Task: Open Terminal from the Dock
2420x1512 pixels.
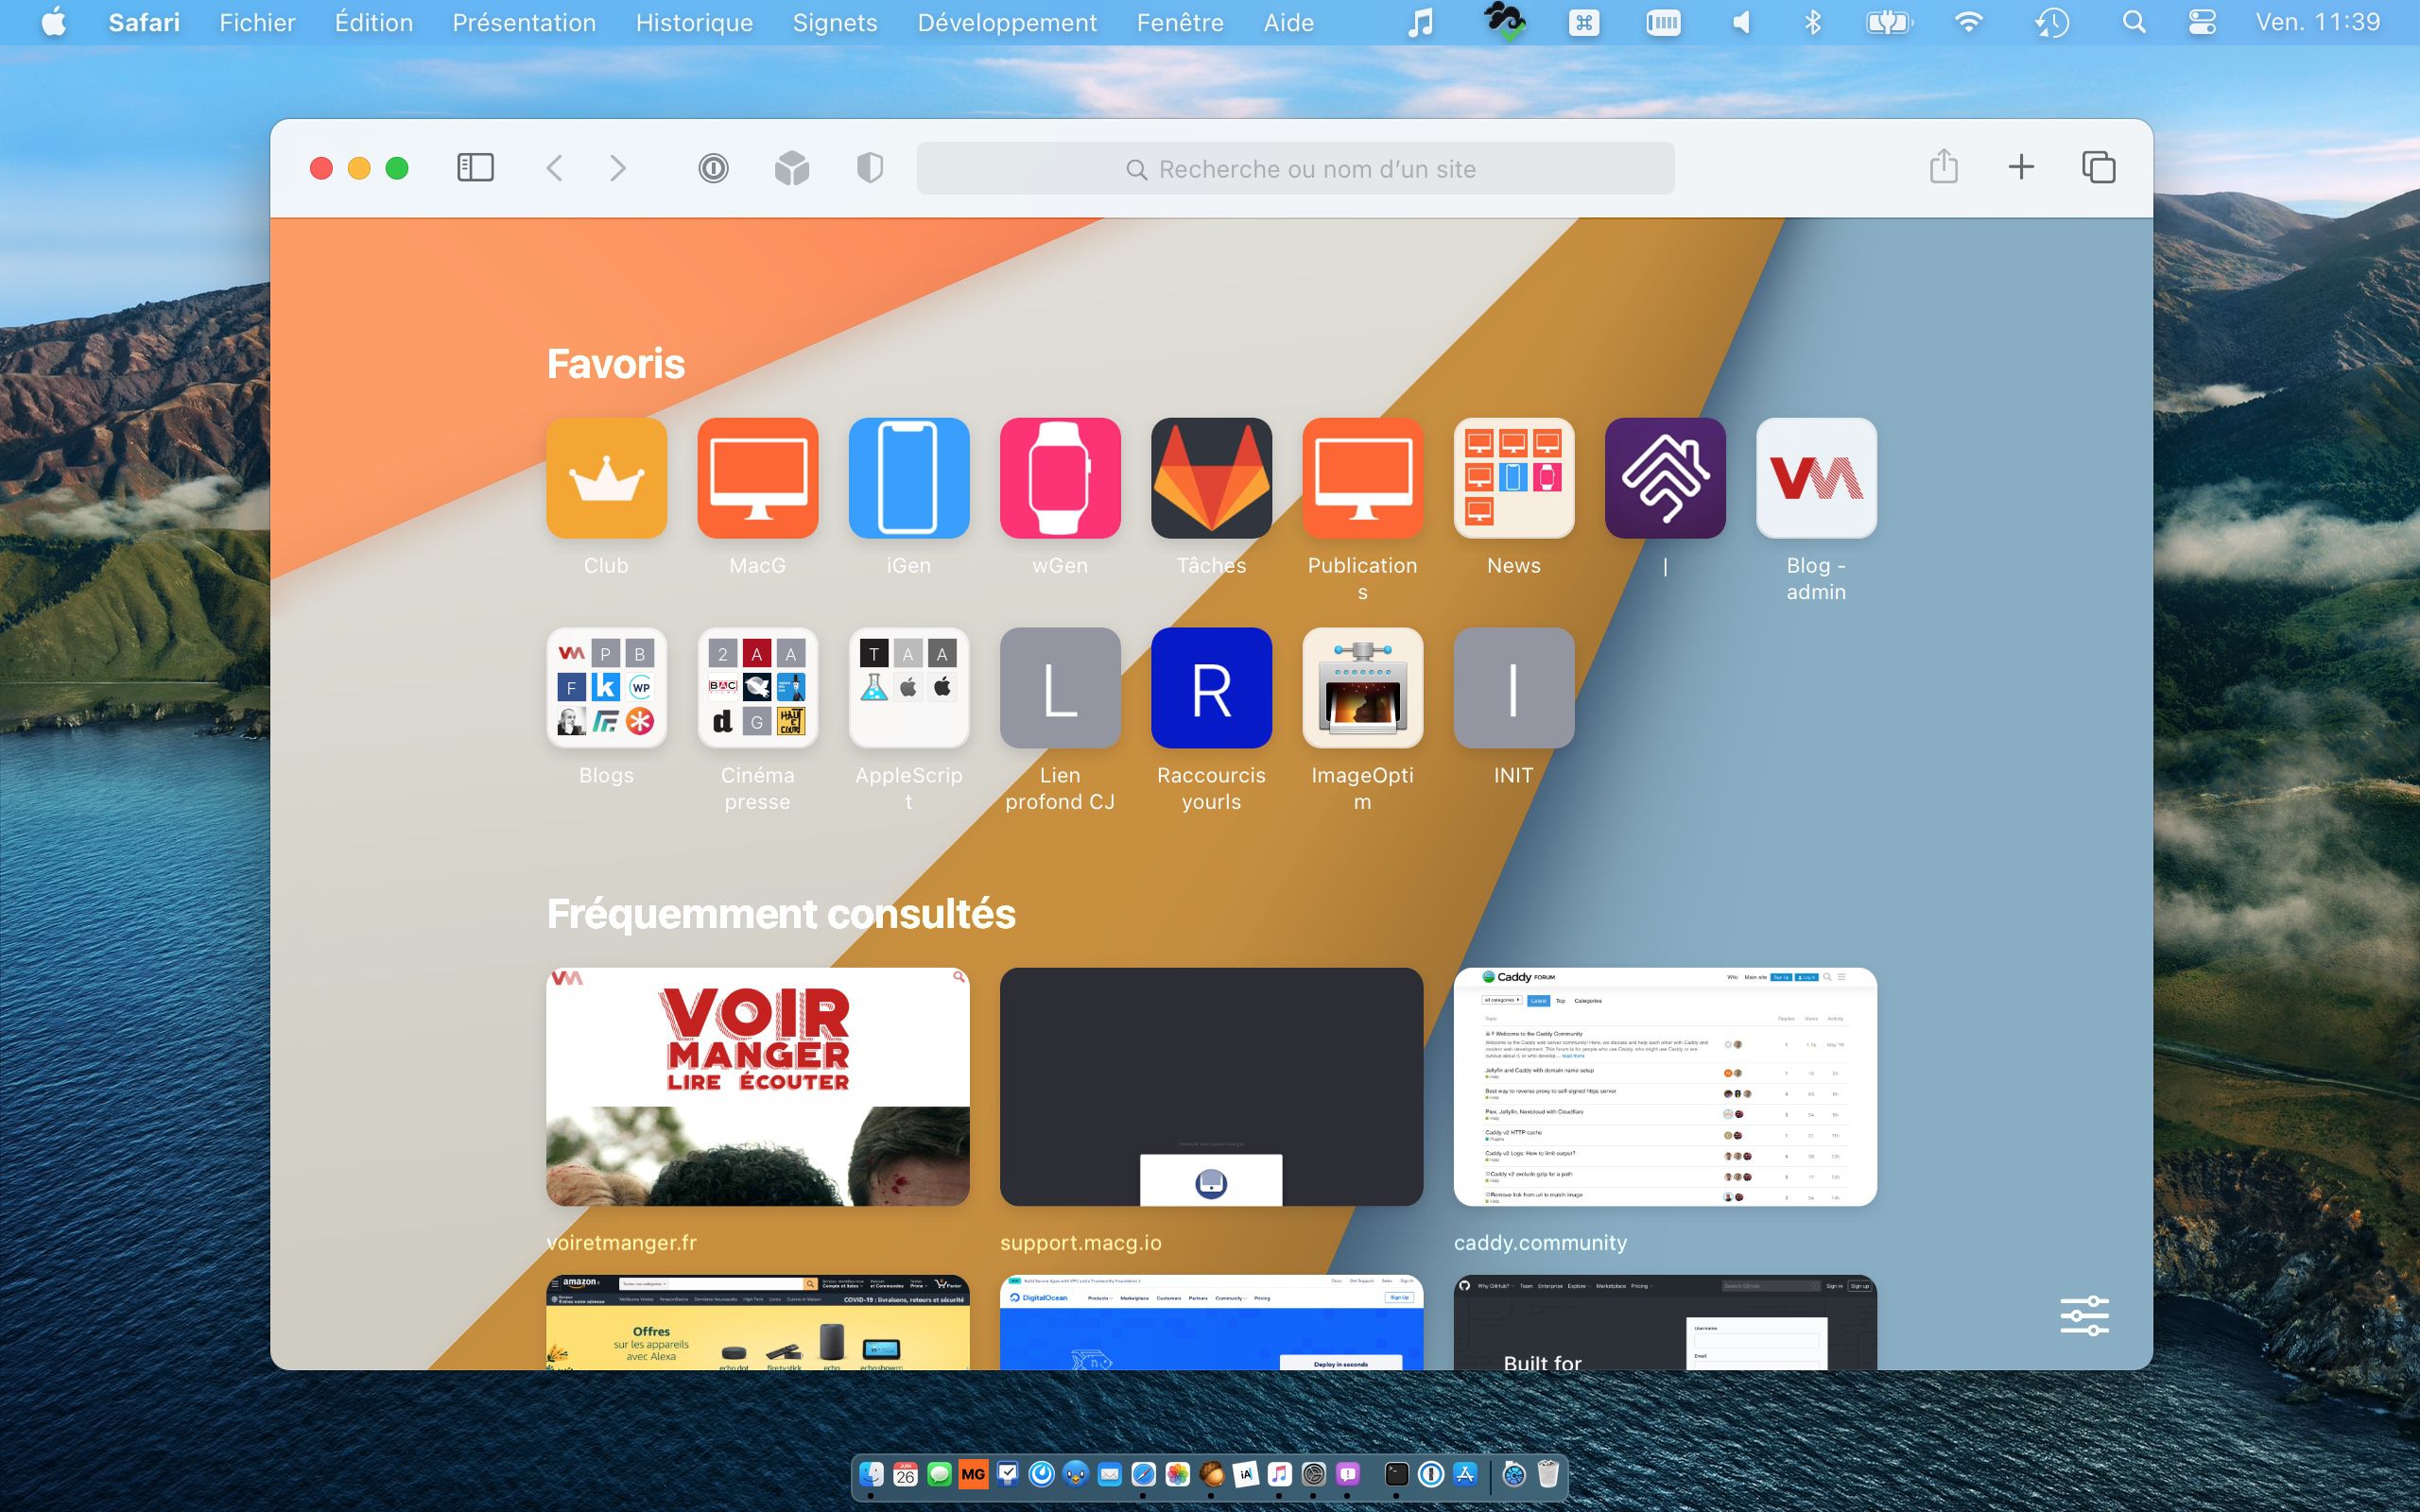Action: [1397, 1474]
